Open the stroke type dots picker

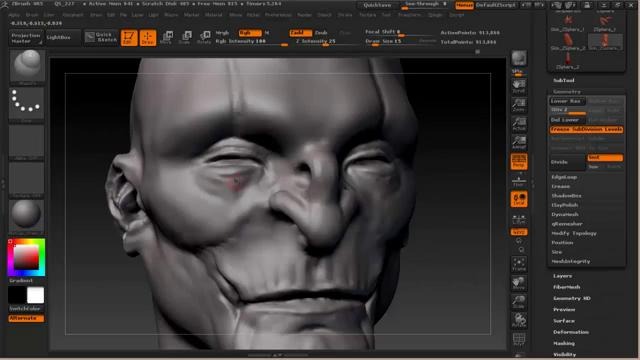pyautogui.click(x=27, y=104)
